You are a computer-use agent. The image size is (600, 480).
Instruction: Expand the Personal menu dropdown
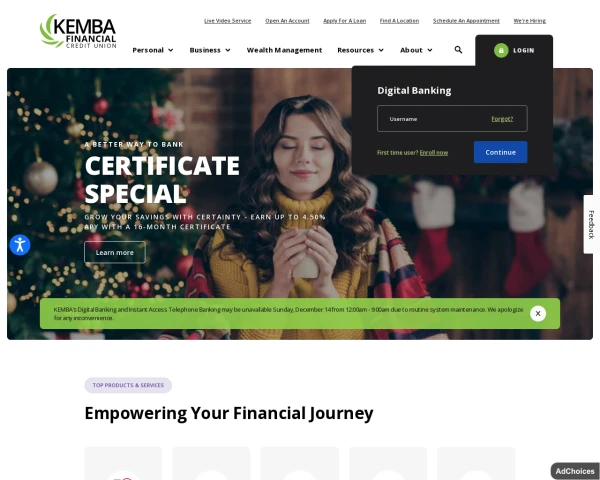point(153,50)
